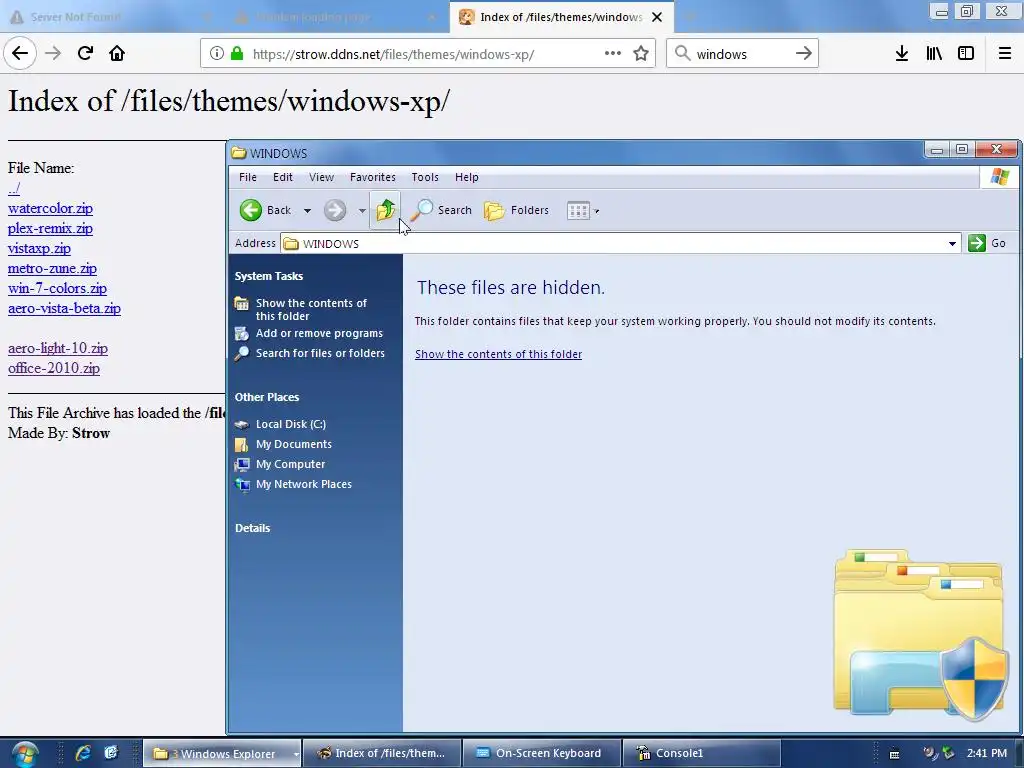Toggle the Folders pane in Explorer toolbar
This screenshot has width=1024, height=768.
517,210
